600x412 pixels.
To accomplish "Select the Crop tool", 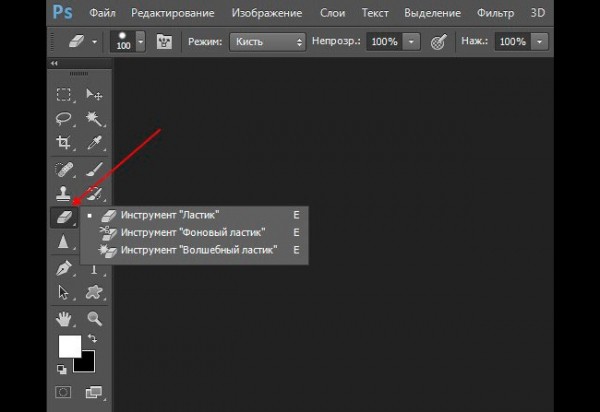I will tap(64, 144).
